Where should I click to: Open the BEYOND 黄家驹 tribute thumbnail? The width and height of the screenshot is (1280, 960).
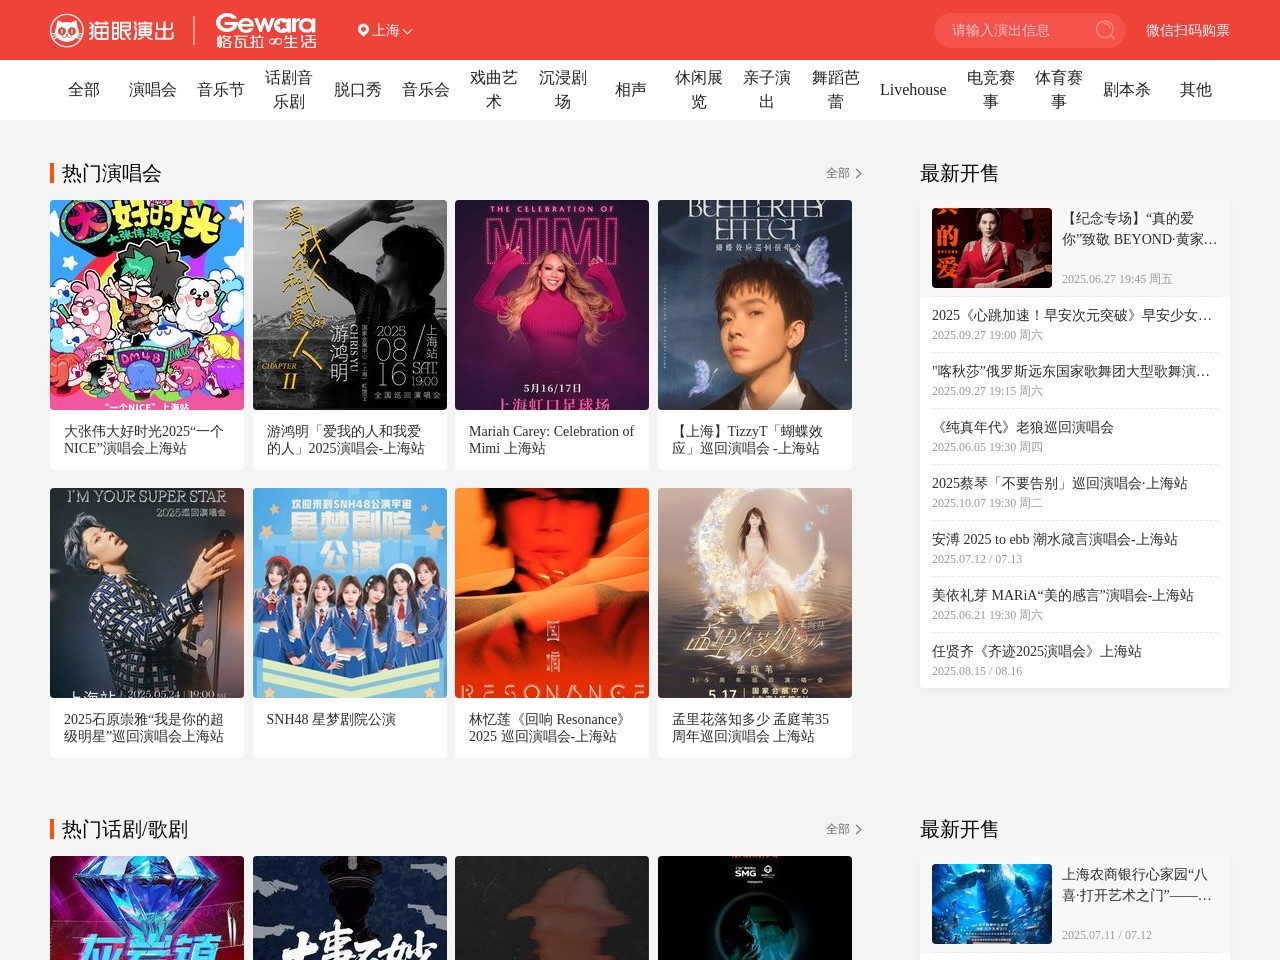point(992,248)
